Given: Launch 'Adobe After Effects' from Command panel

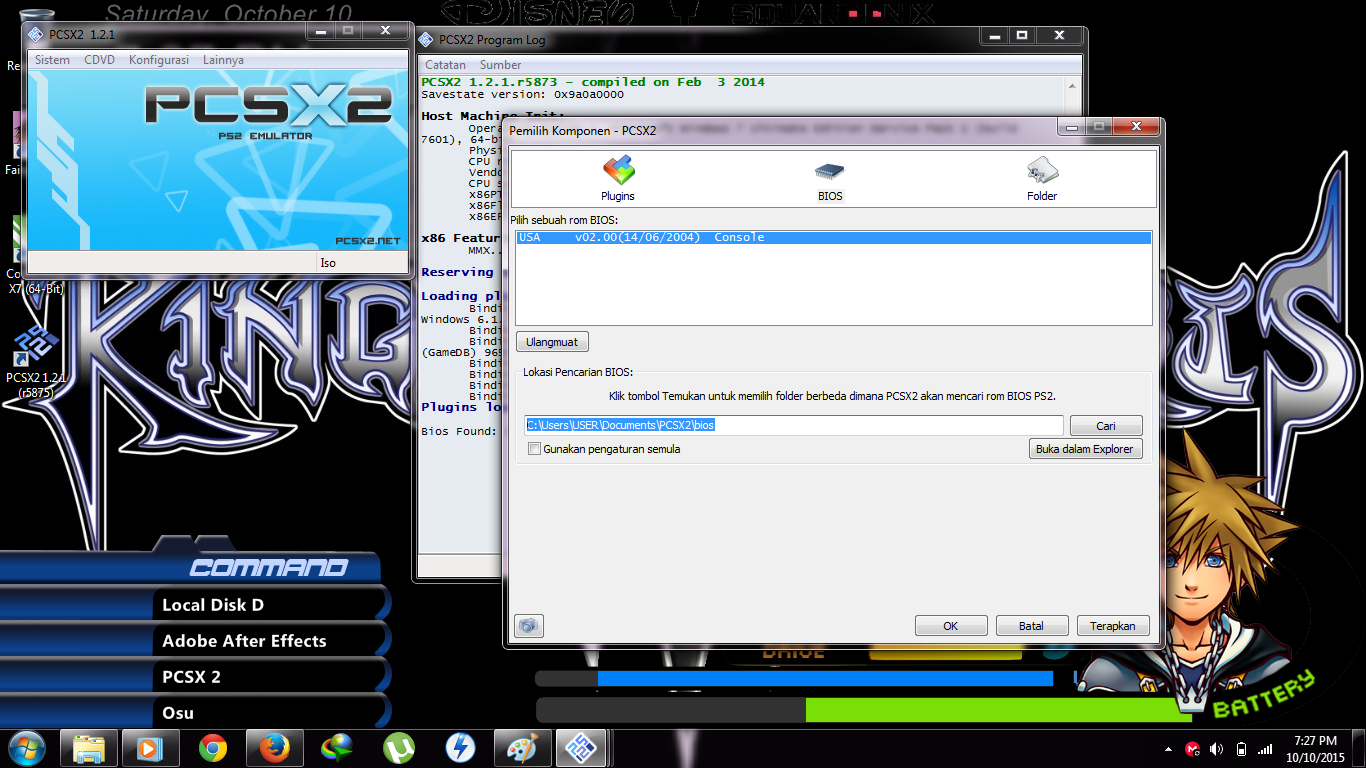Looking at the screenshot, I should click(244, 641).
